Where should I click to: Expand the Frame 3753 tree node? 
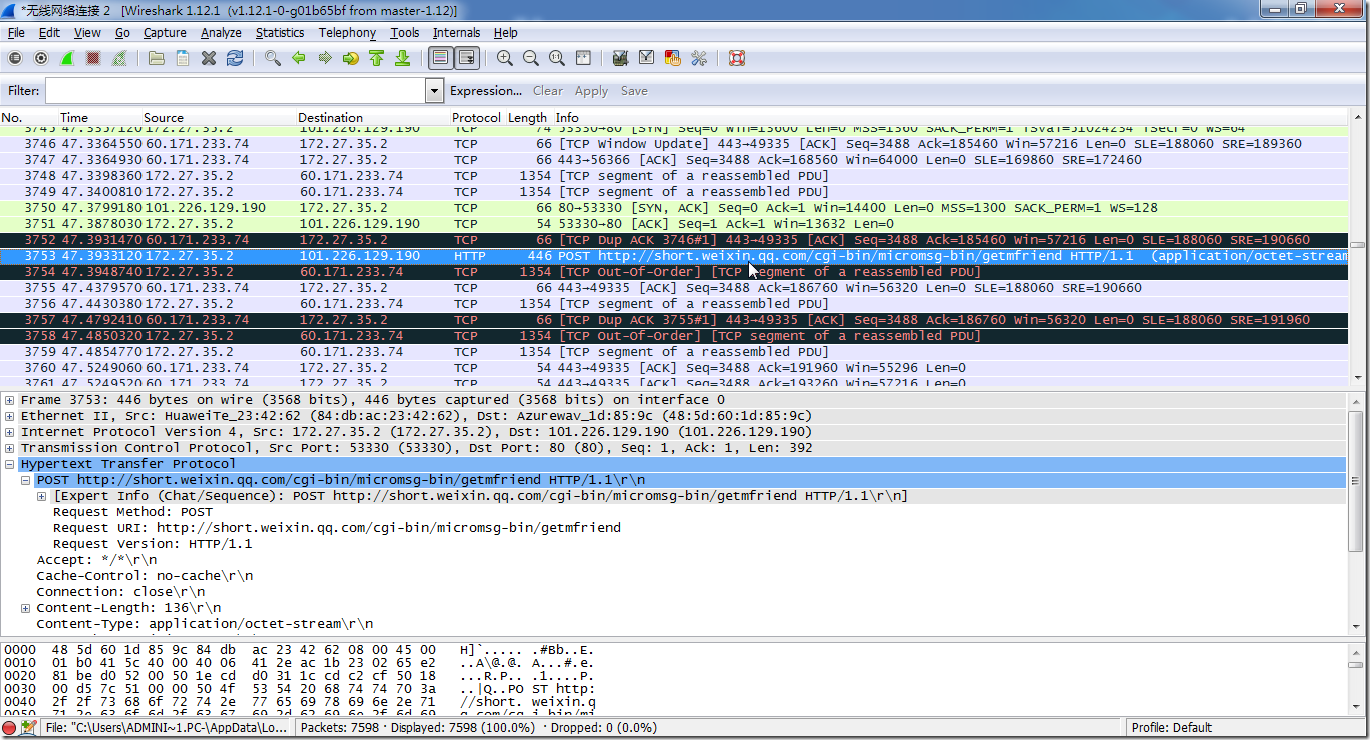[x=10, y=400]
